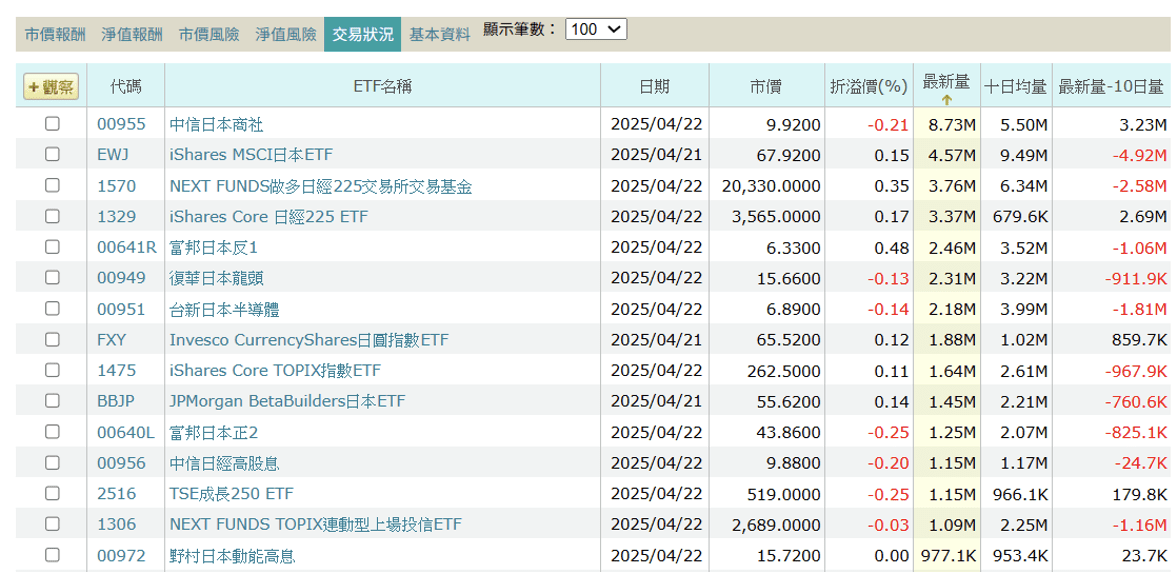Switch to the 淨值報酬 tab
This screenshot has width=1174, height=572.
[132, 34]
